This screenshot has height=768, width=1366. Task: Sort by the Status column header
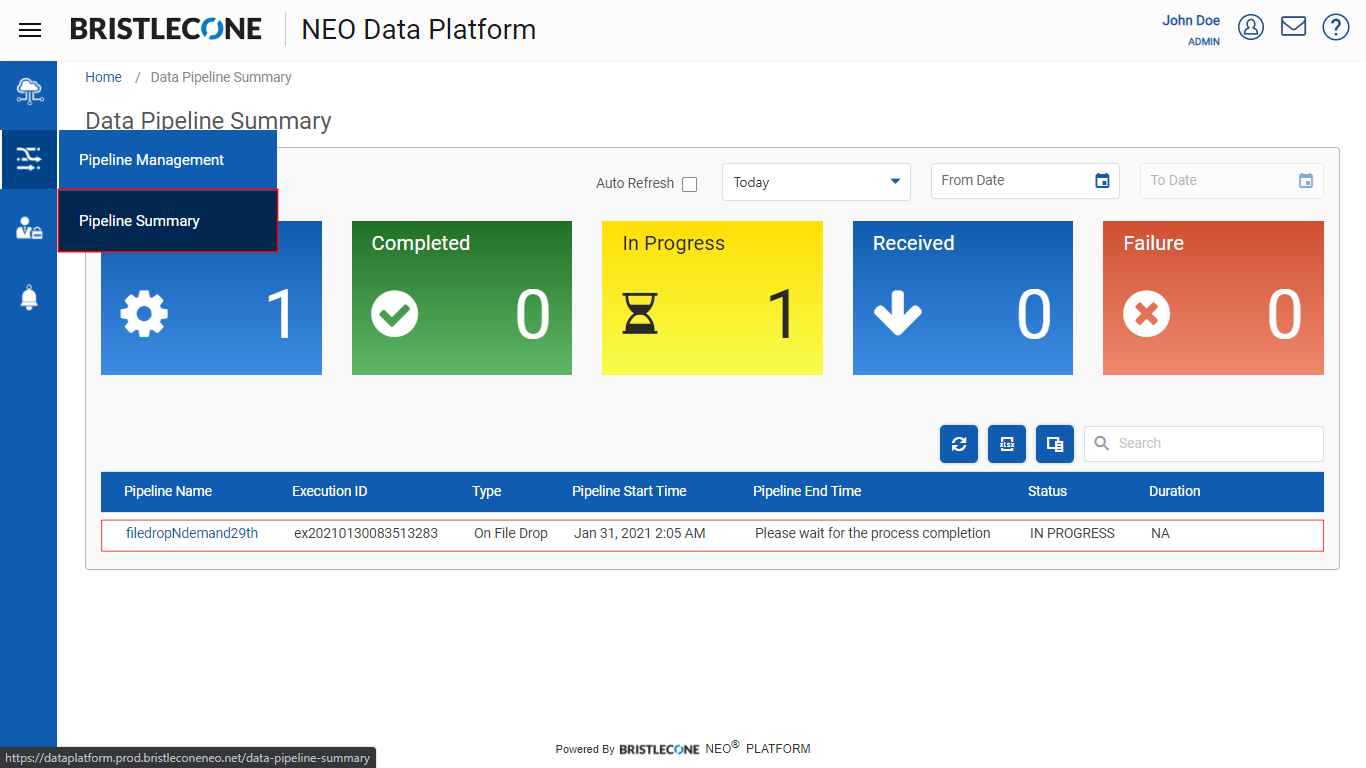coord(1047,491)
